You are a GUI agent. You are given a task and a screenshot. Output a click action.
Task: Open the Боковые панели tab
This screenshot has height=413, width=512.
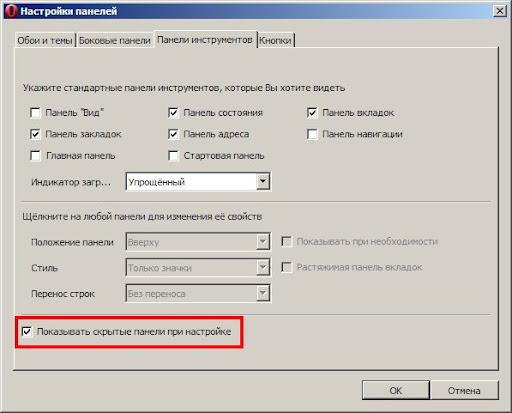(115, 40)
